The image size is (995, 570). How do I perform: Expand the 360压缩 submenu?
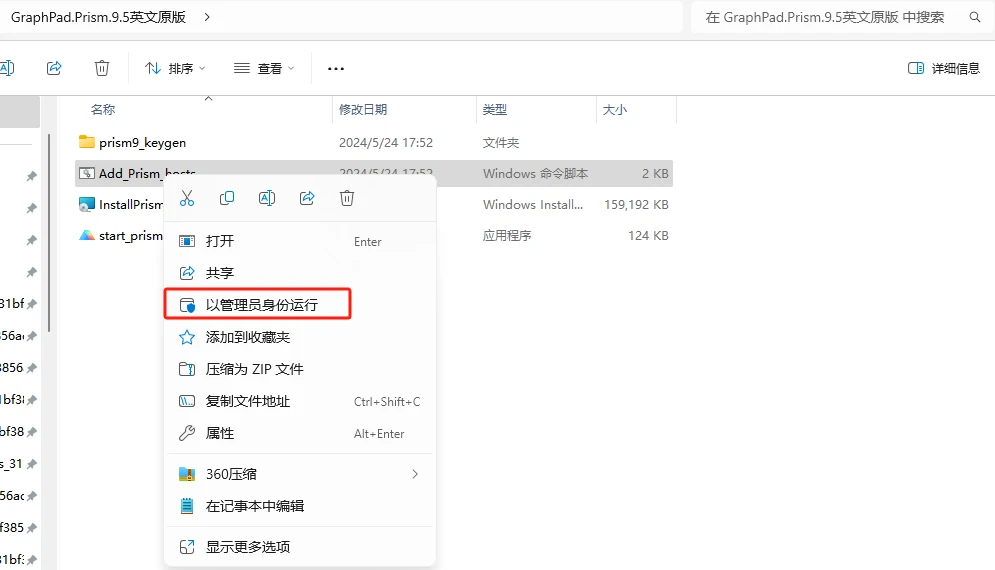pos(415,474)
